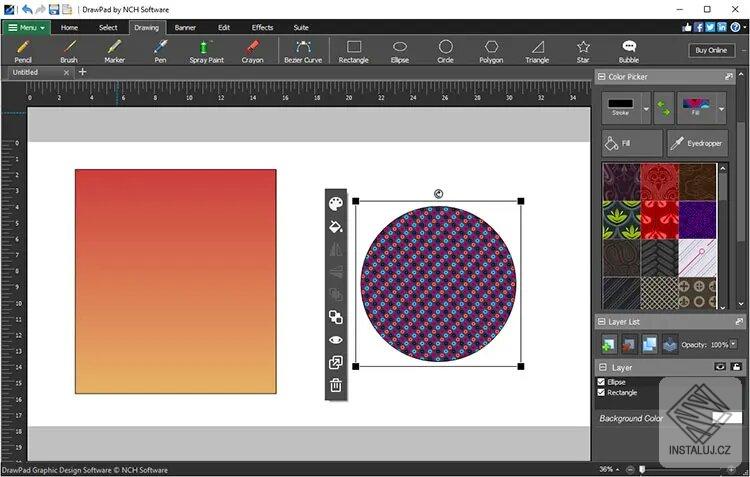Collapse the Color Picker panel
This screenshot has height=477, width=750.
[x=602, y=76]
